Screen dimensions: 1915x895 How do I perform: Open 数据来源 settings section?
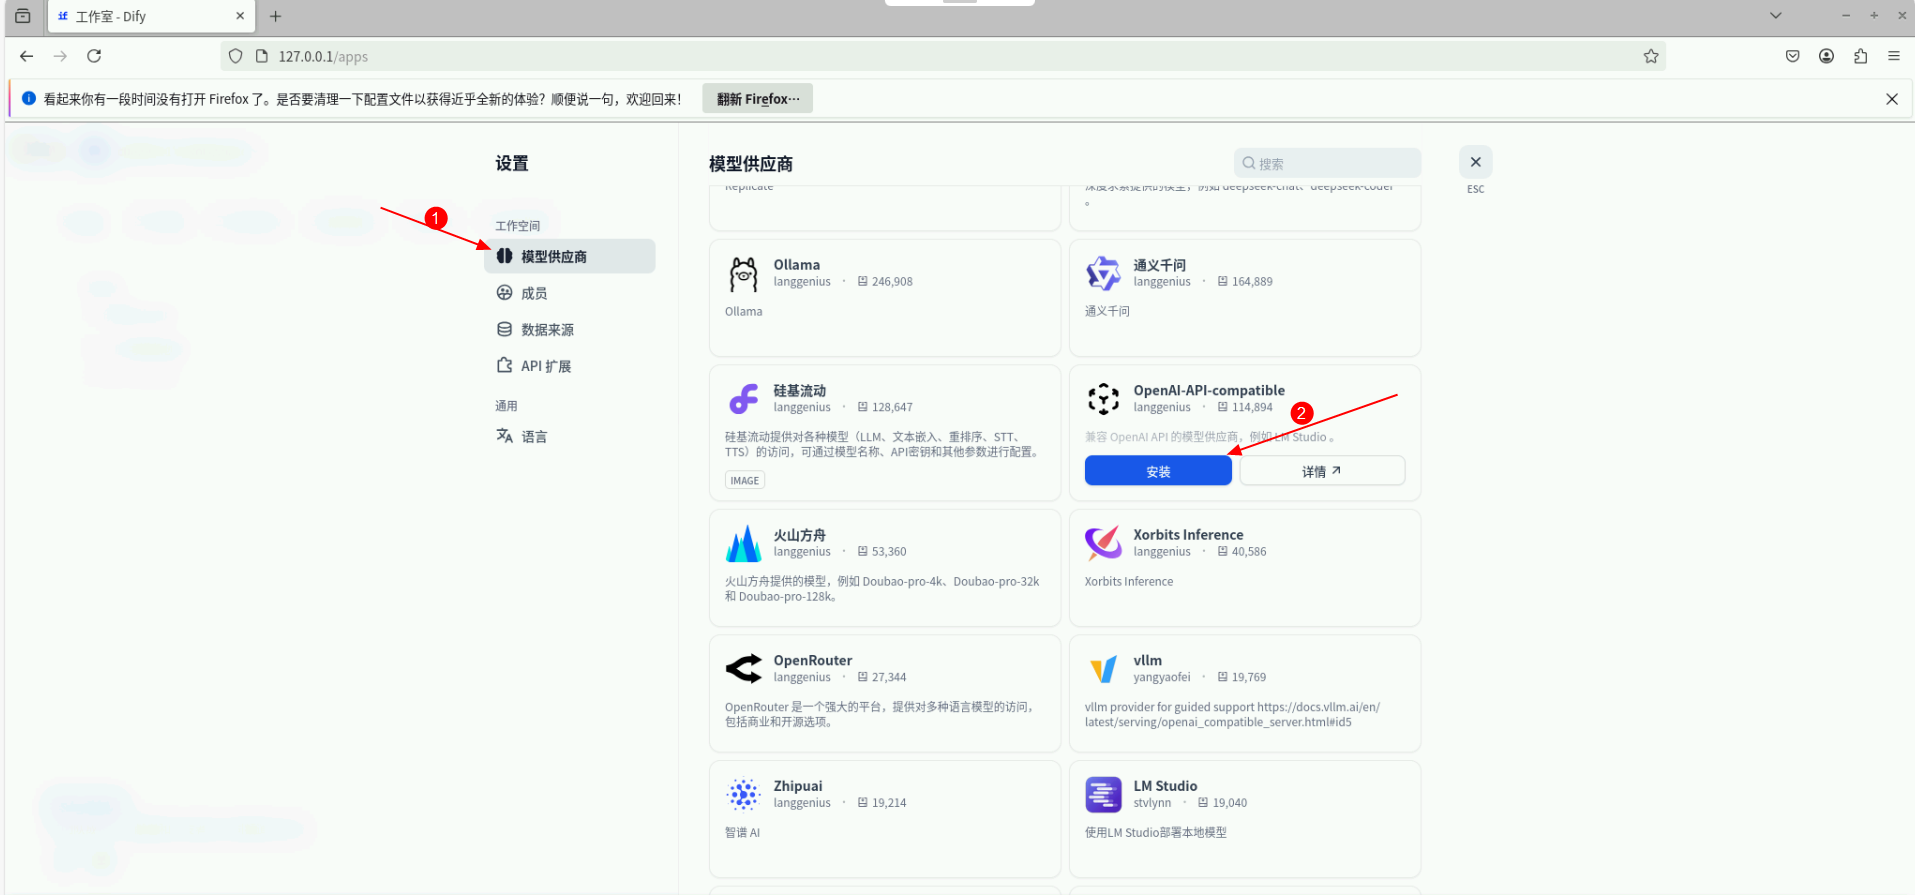[570, 329]
